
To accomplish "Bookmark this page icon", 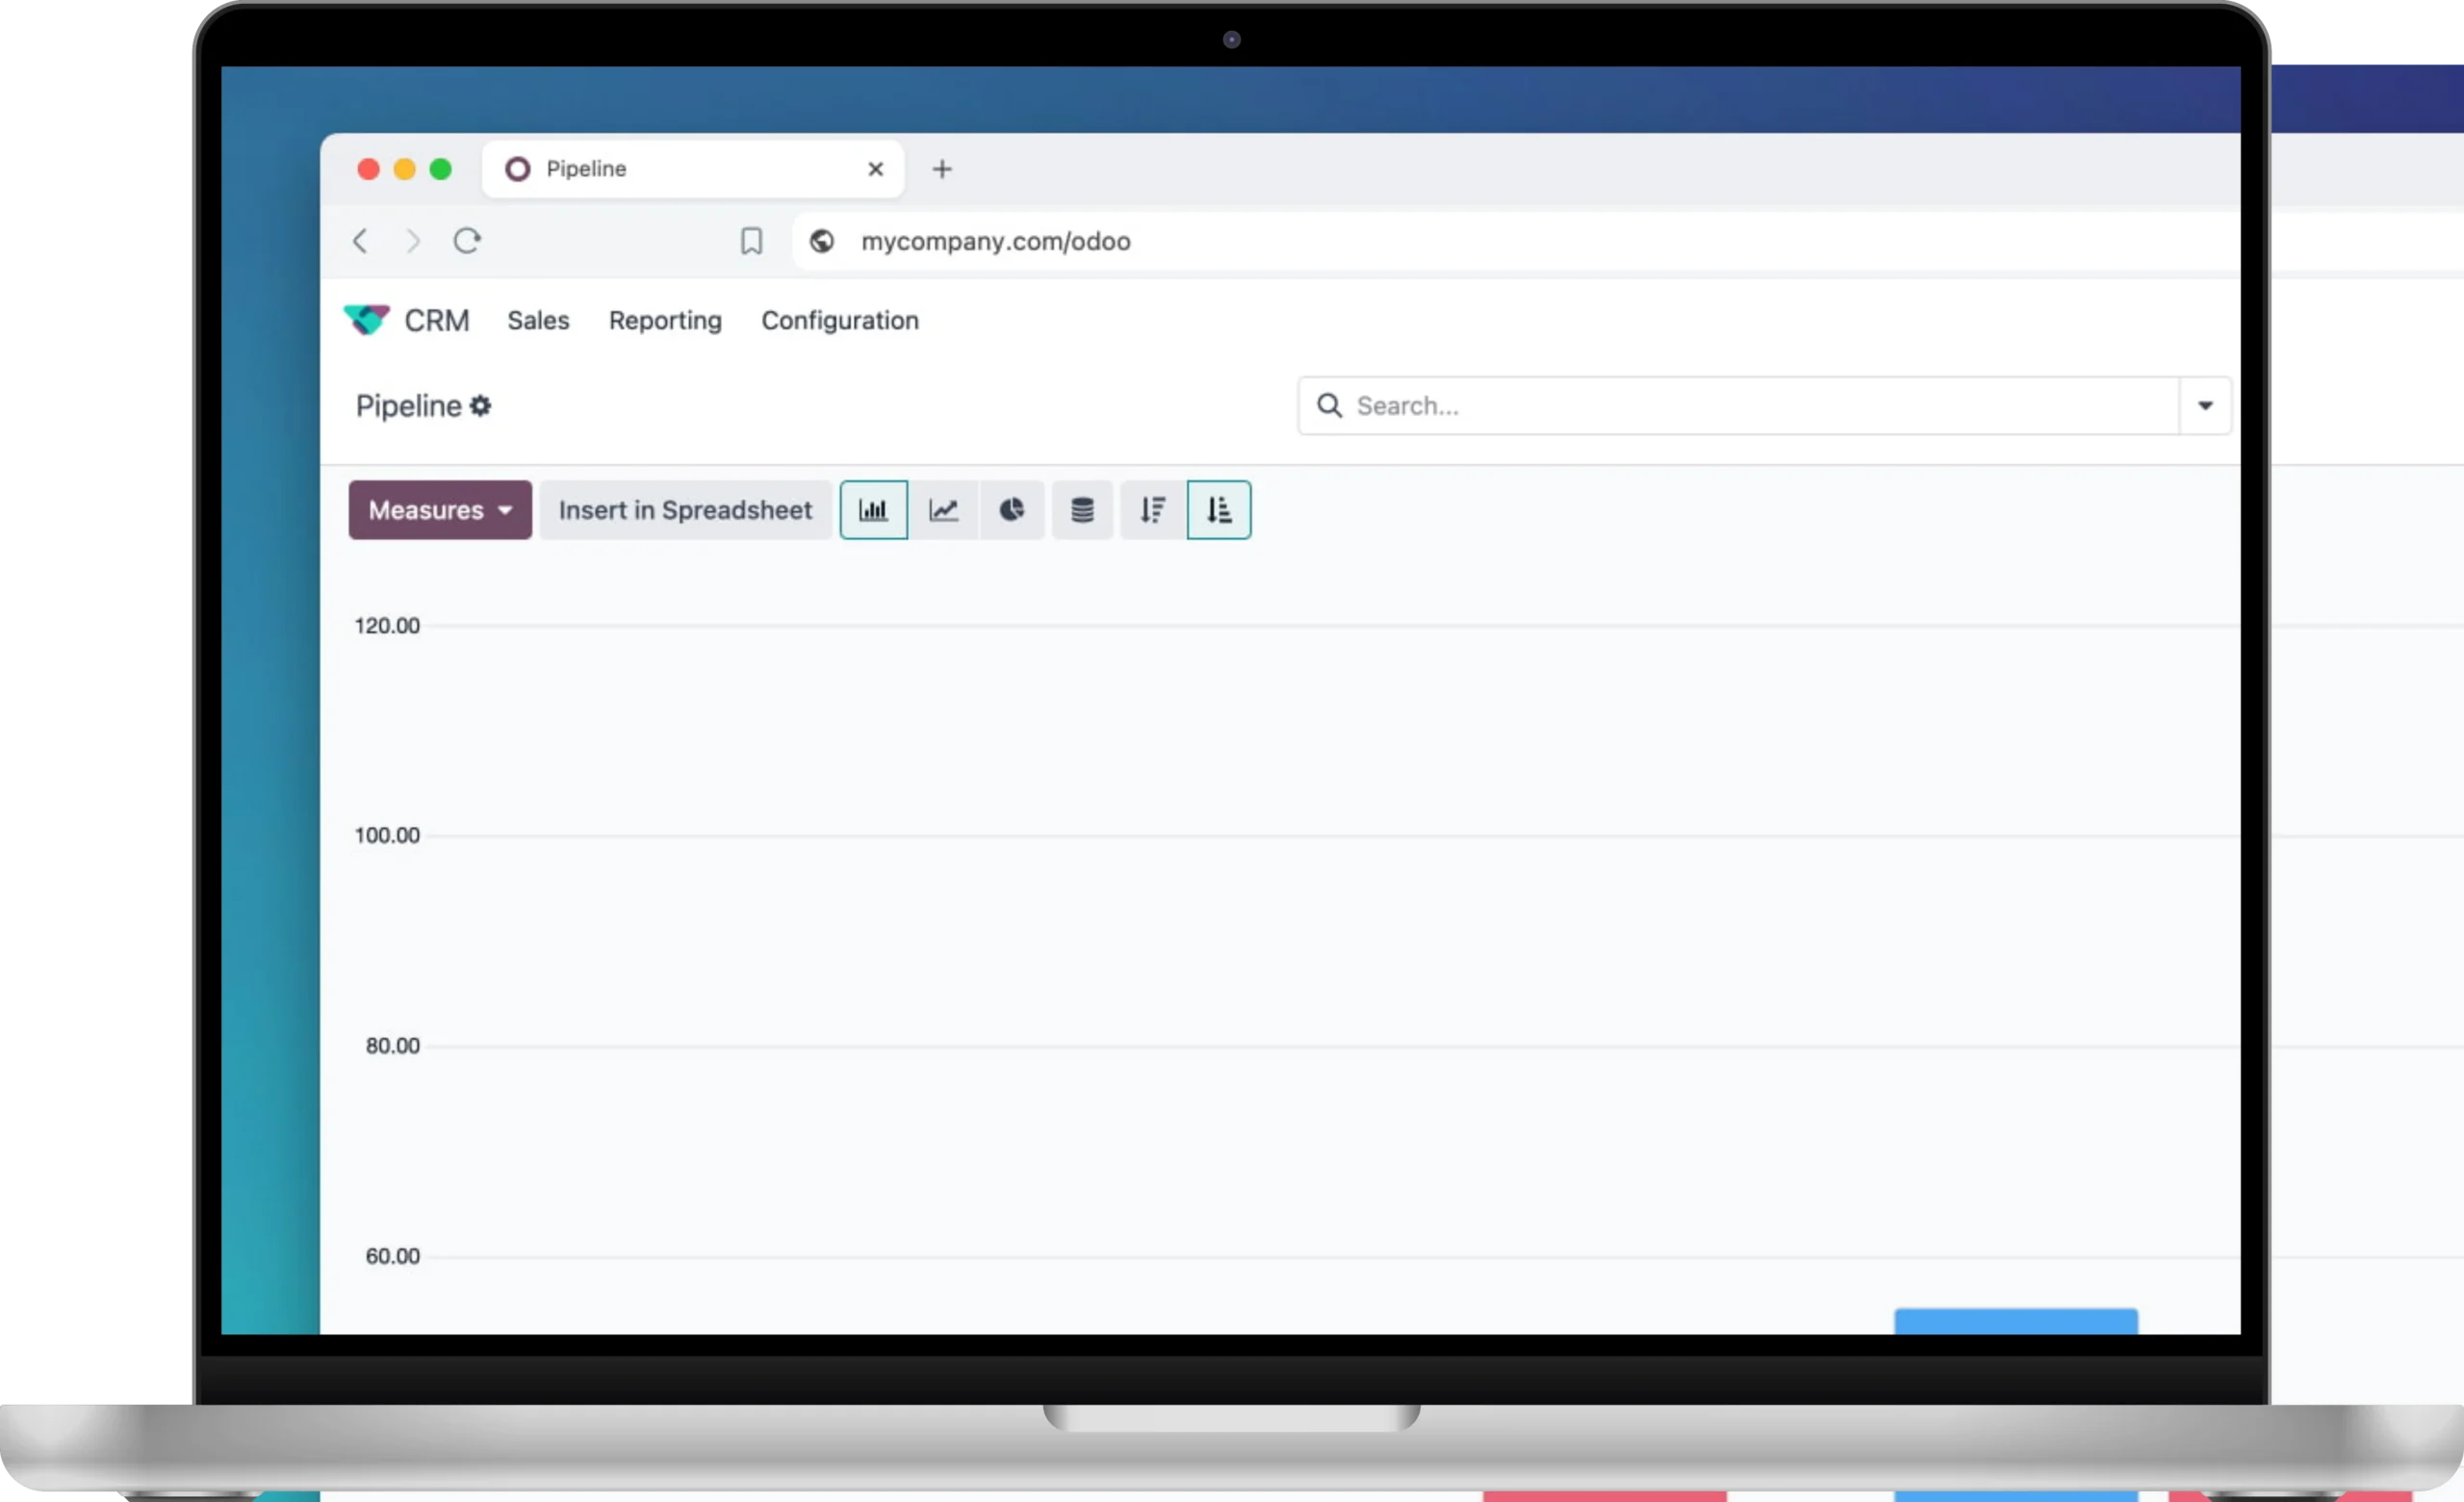I will tap(751, 241).
